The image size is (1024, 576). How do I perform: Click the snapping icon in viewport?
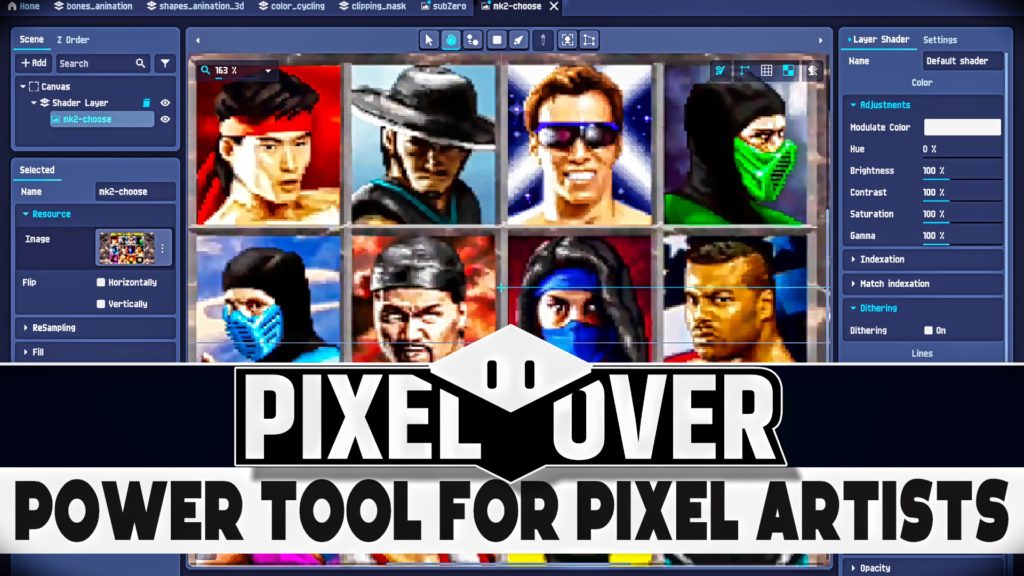pyautogui.click(x=720, y=71)
